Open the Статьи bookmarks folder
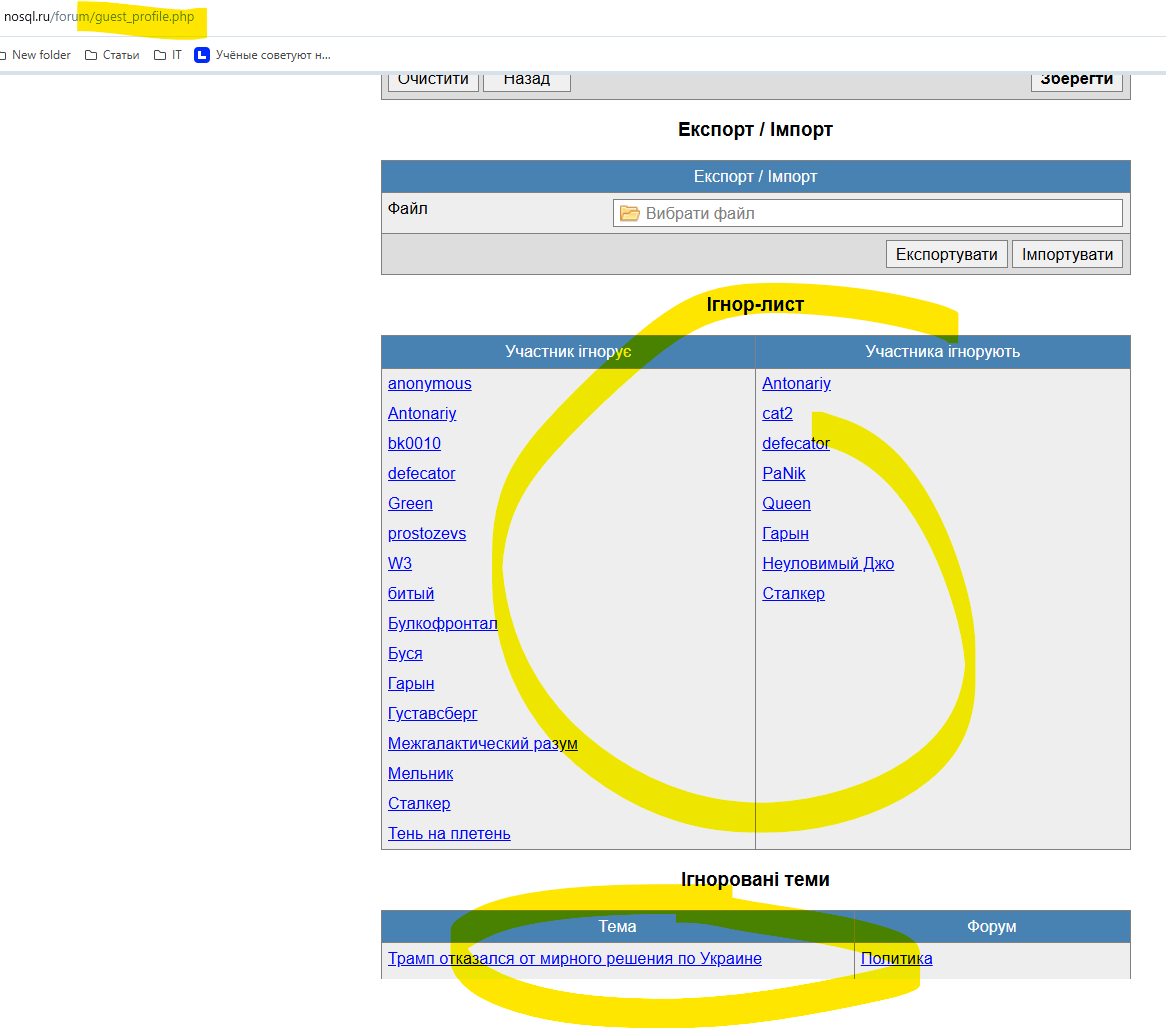 click(x=112, y=55)
